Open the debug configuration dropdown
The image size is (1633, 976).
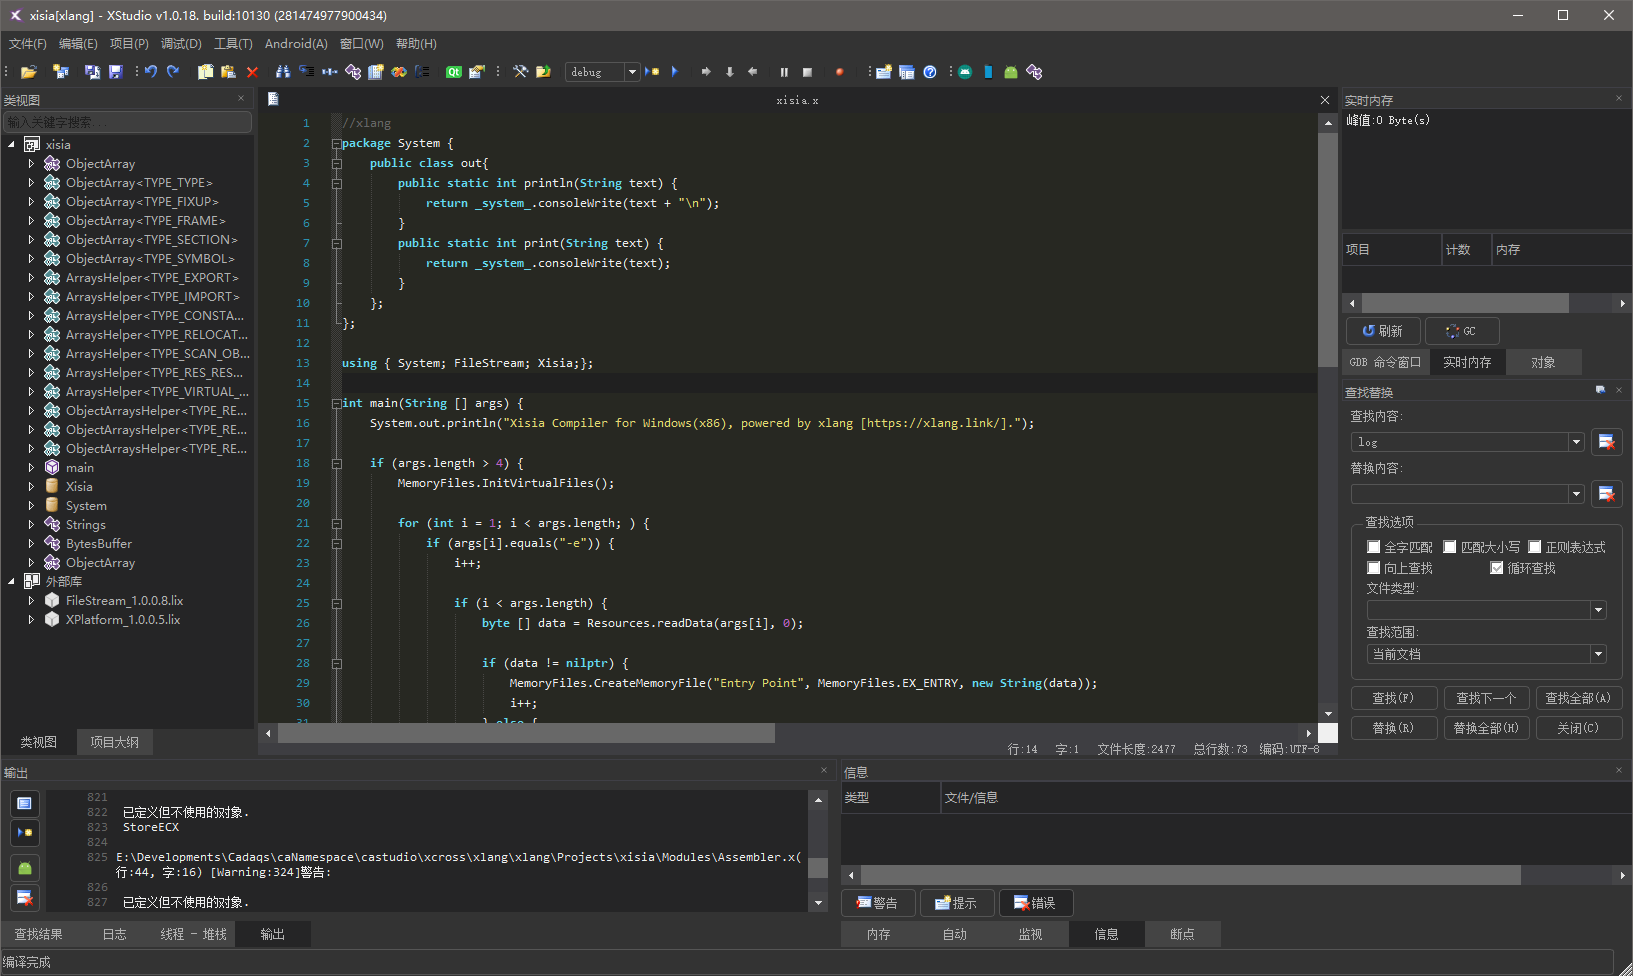pos(631,72)
